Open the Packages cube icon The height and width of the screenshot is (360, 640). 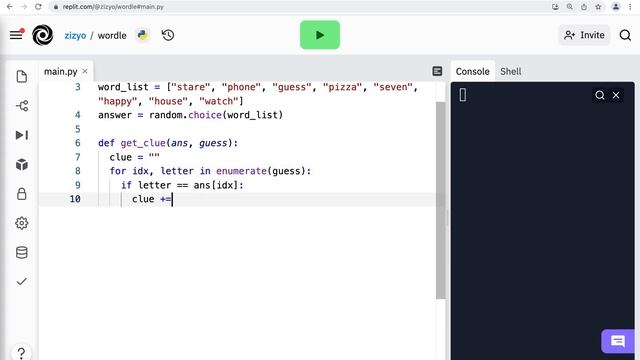tap(22, 164)
